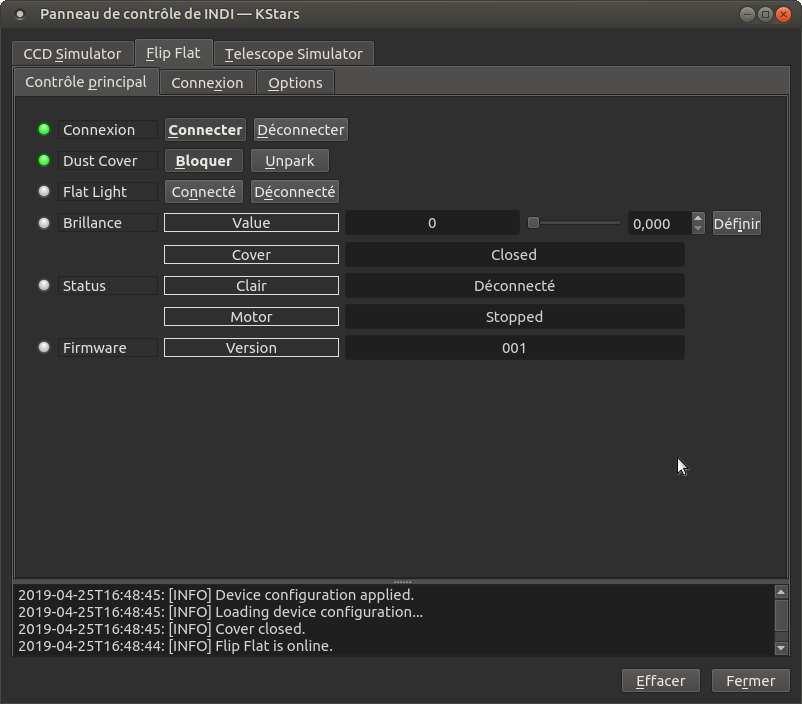Minimize the INDI control panel window
802x704 pixels.
pos(747,14)
